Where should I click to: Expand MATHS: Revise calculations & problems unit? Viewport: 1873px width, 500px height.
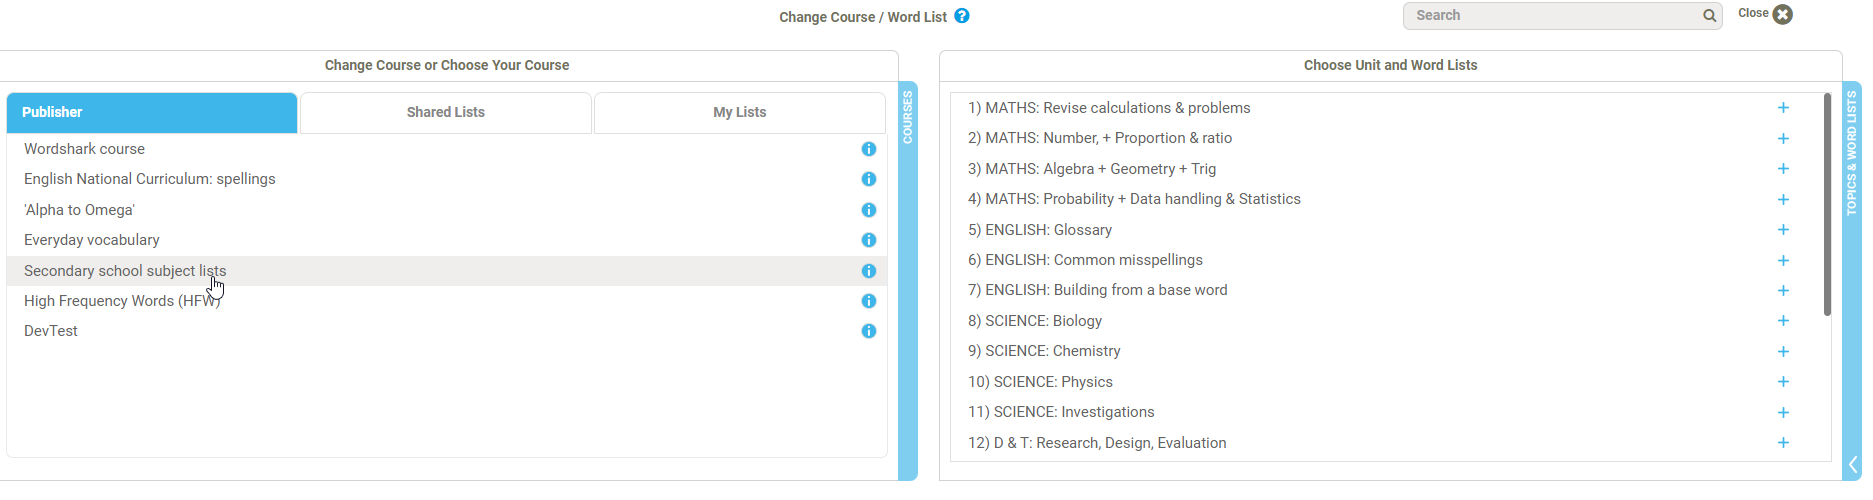1783,108
